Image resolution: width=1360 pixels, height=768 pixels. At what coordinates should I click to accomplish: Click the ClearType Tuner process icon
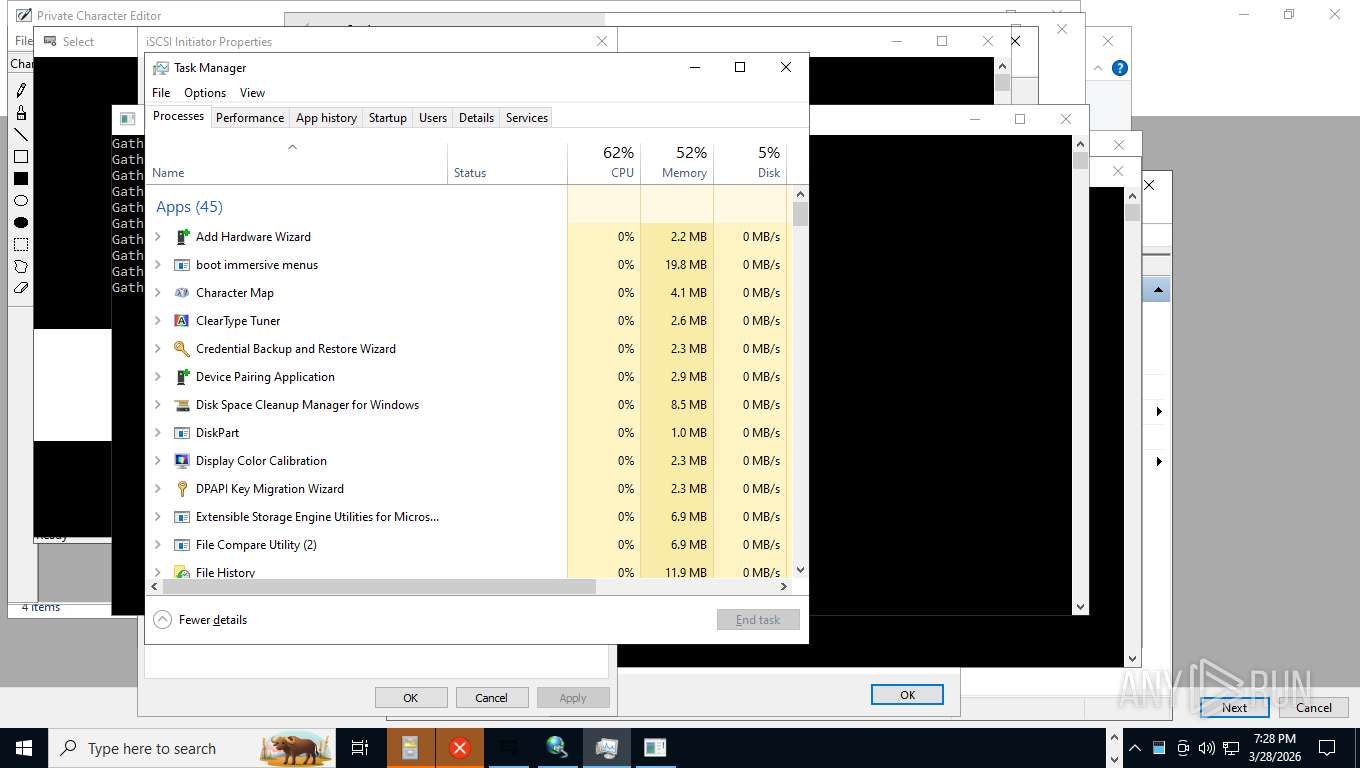(x=182, y=321)
